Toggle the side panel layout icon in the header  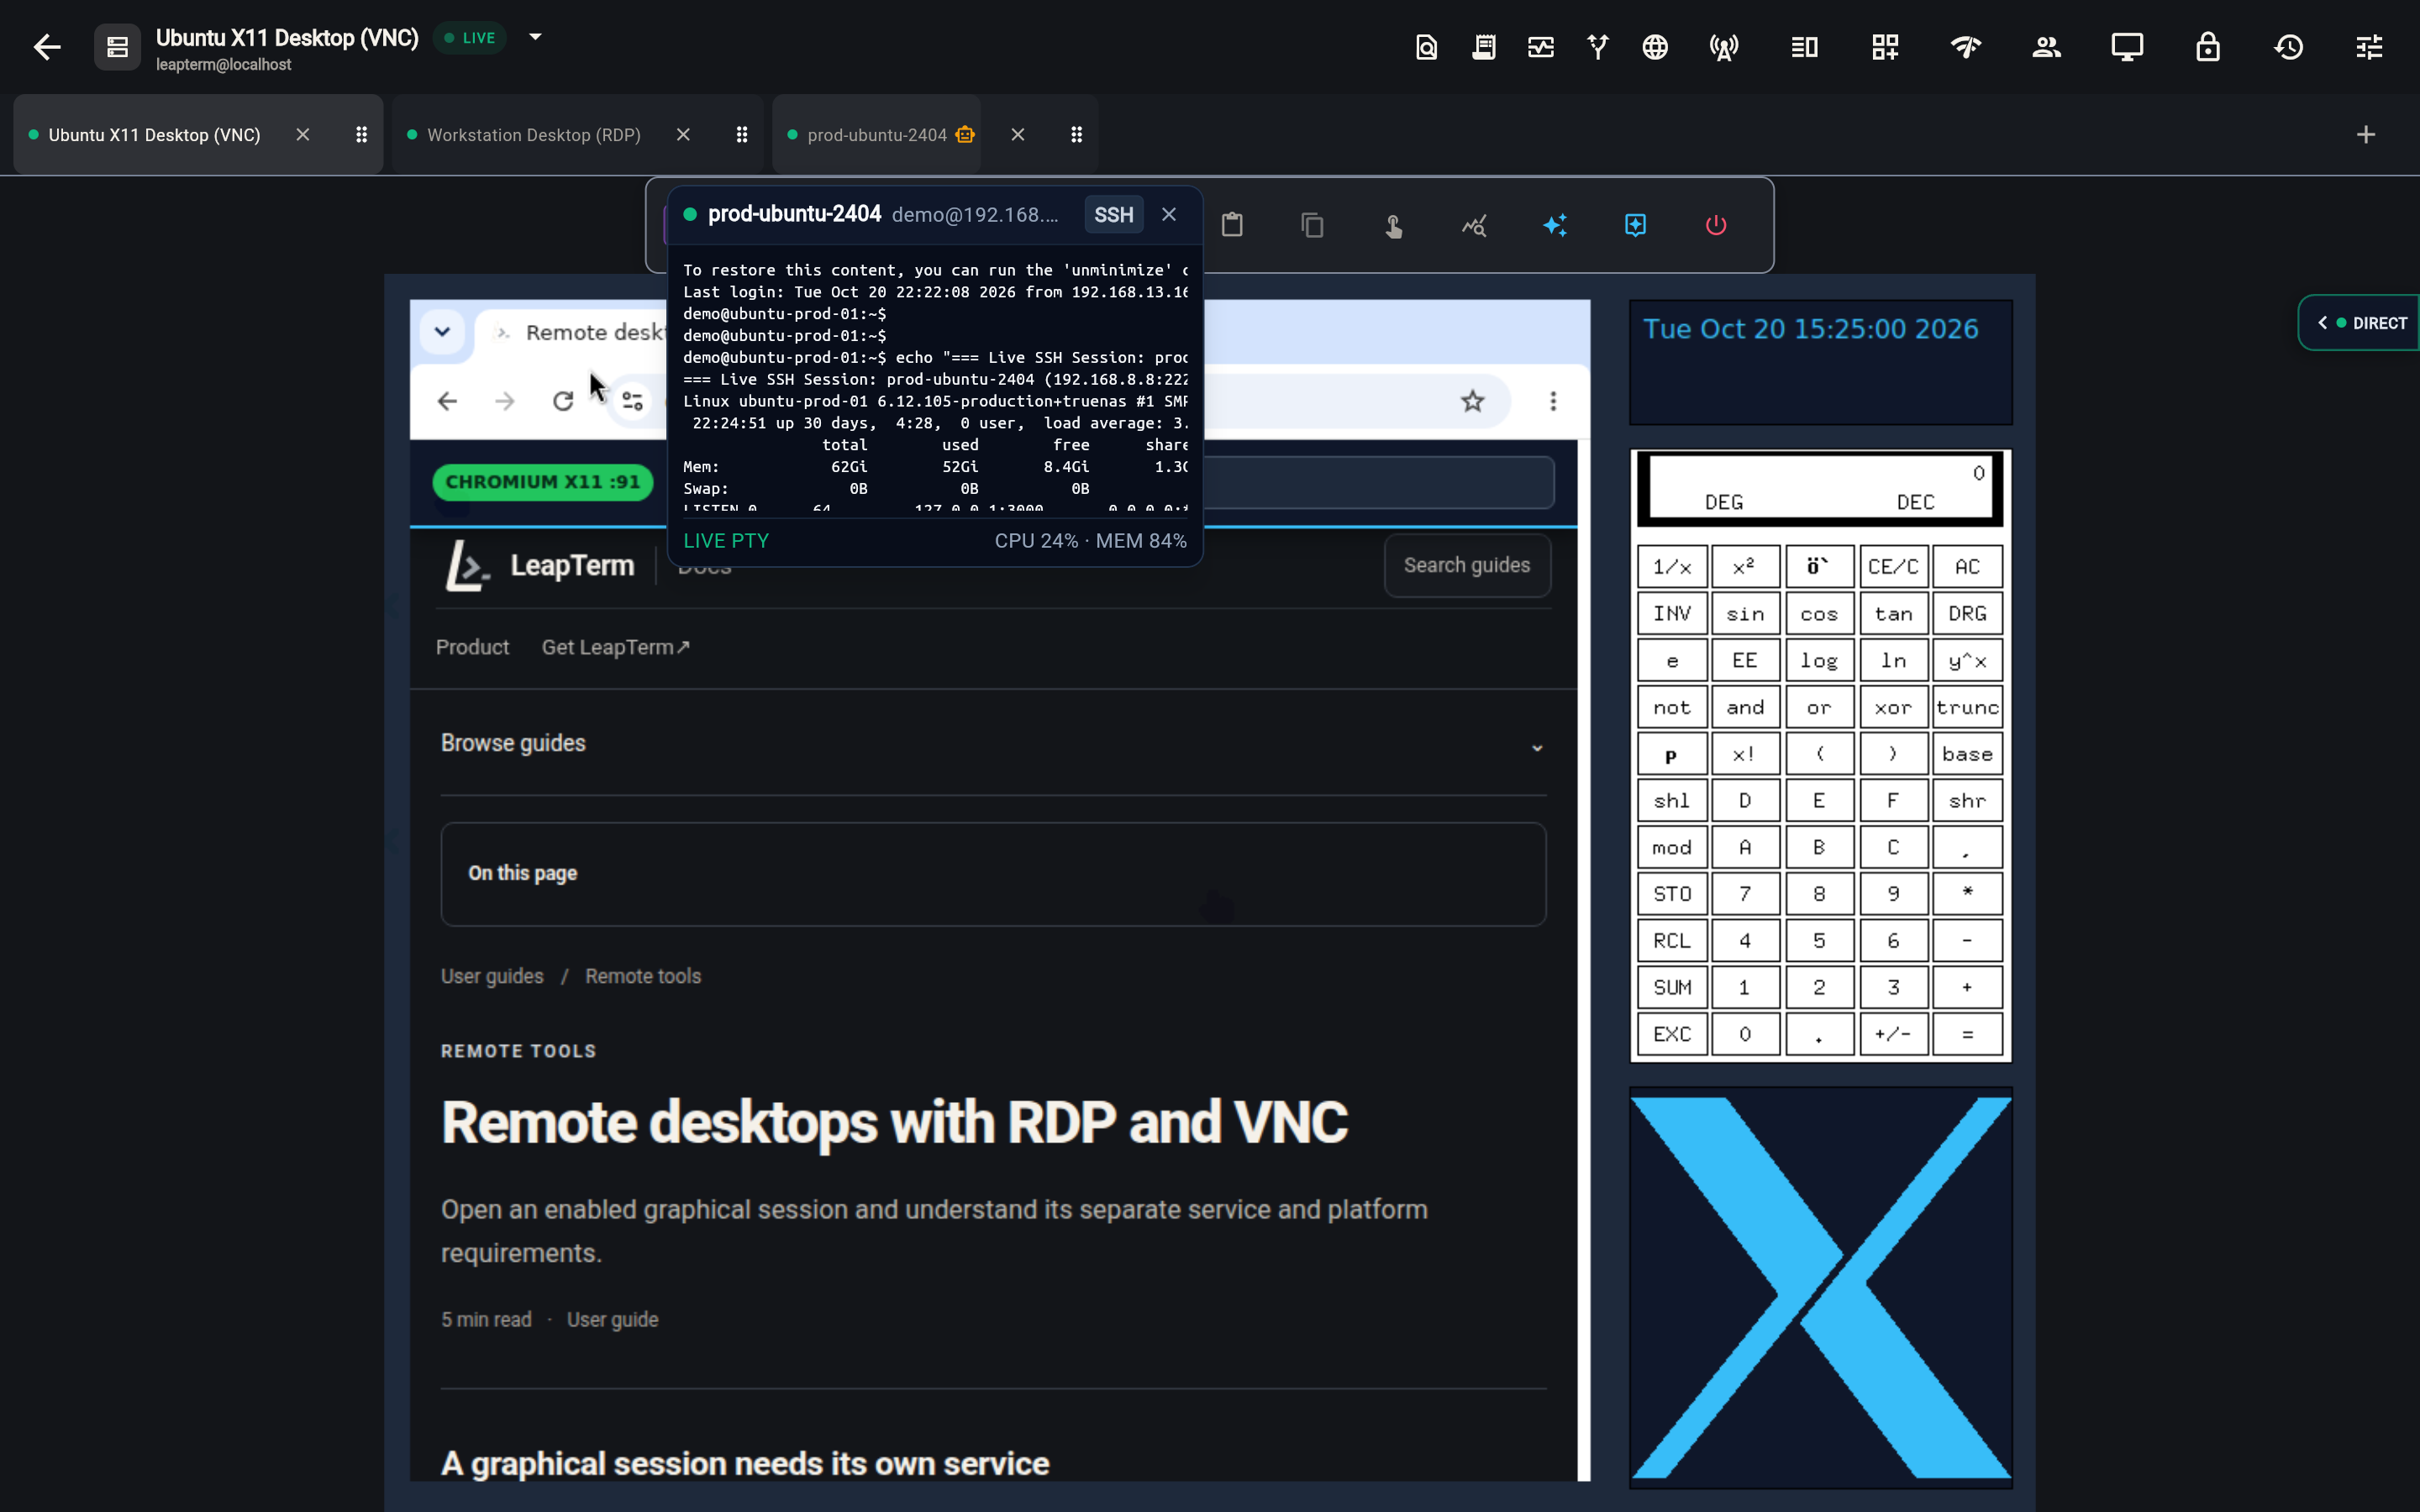(x=1805, y=47)
